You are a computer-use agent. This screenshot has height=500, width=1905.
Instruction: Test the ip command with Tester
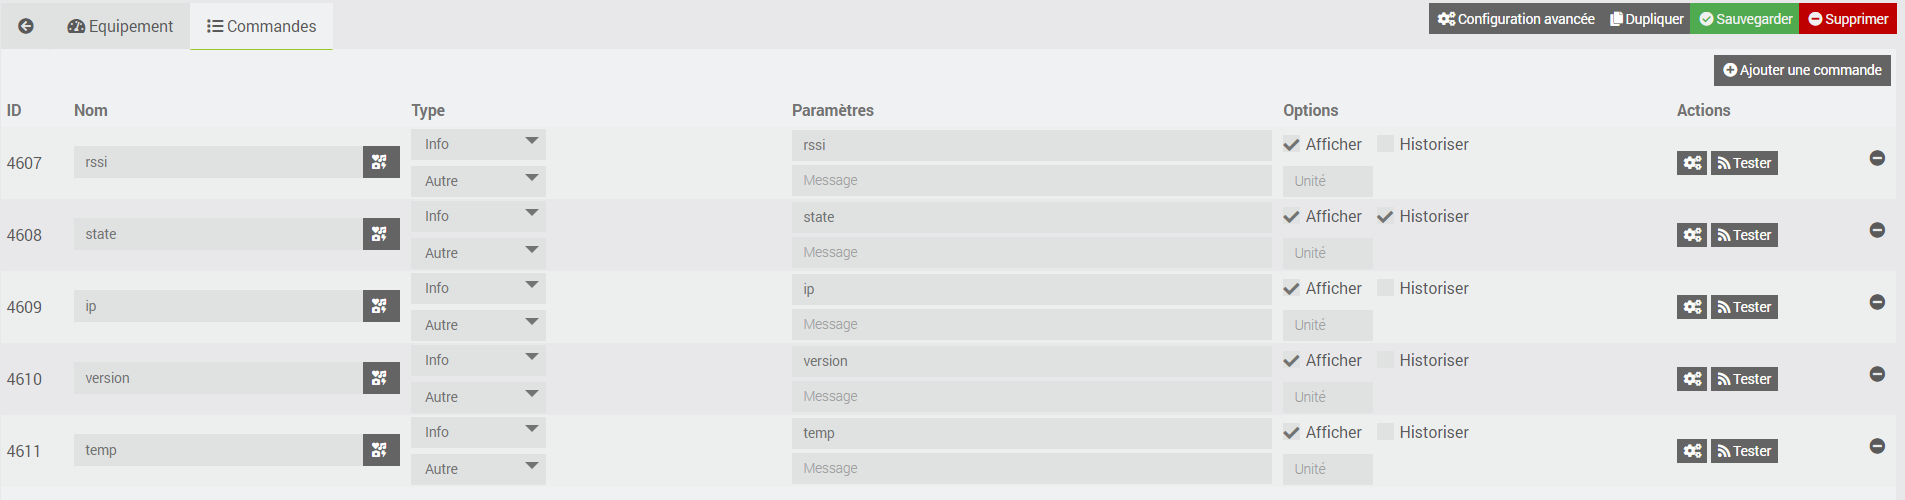(1744, 307)
